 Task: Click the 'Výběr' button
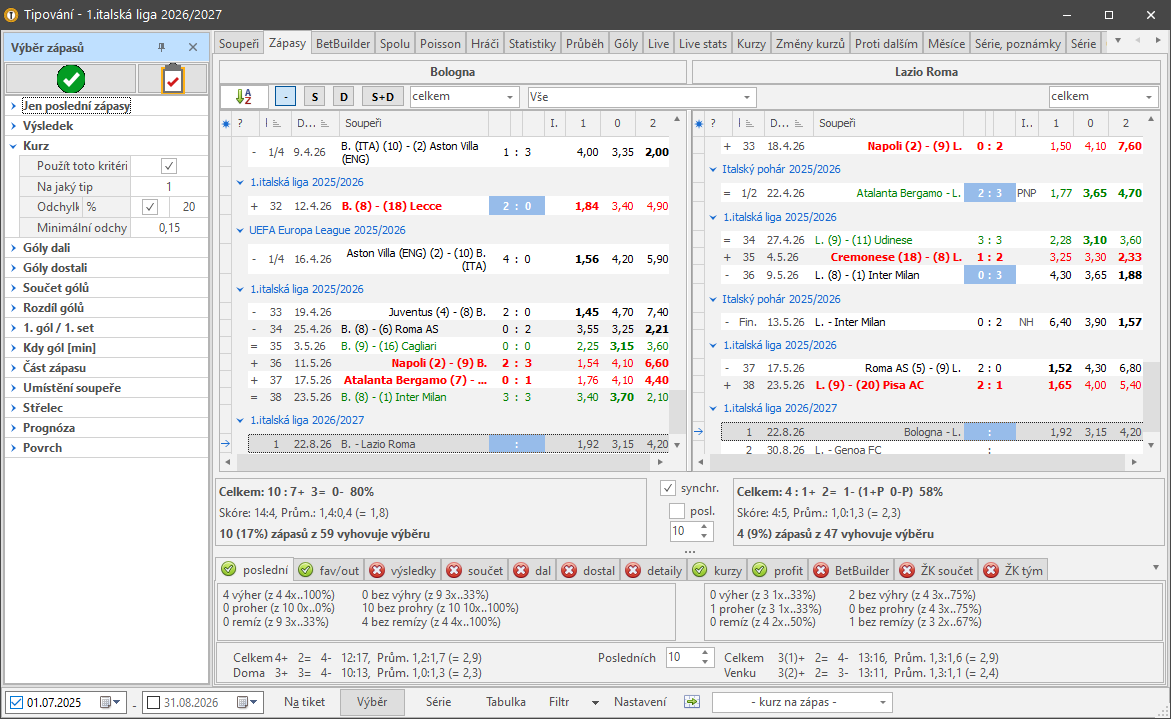tap(372, 702)
